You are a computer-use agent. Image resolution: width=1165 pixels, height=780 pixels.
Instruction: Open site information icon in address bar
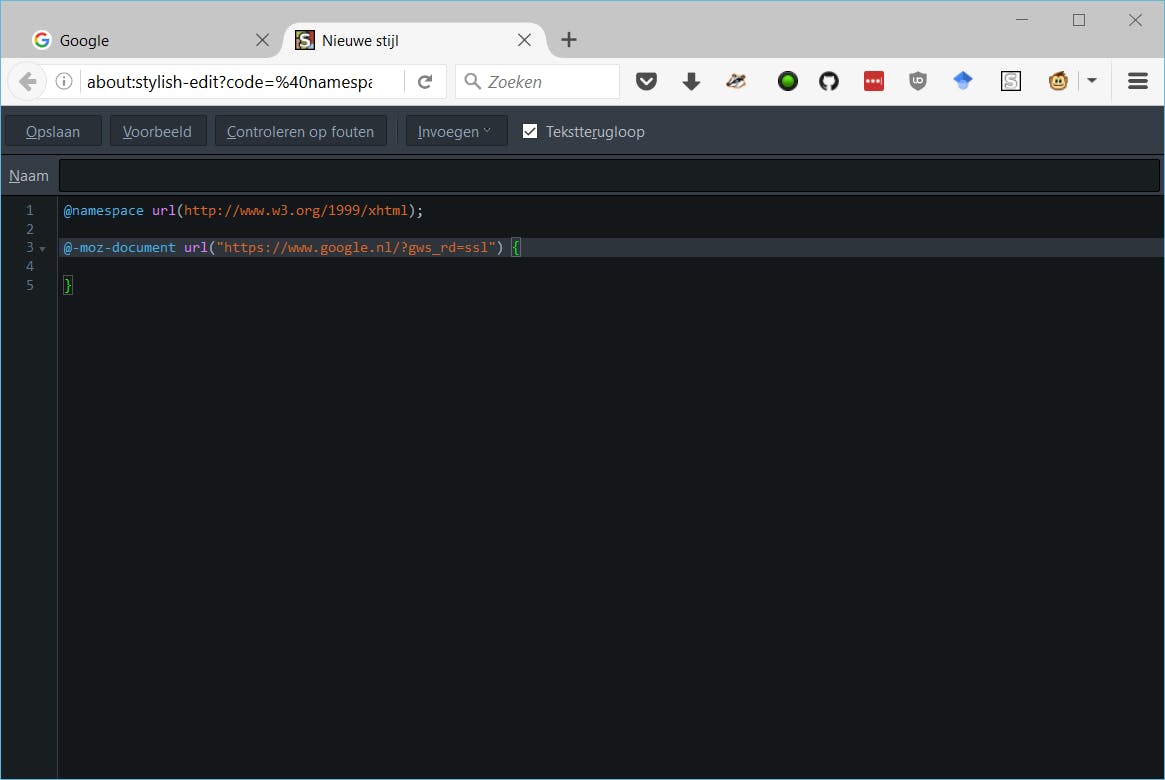pos(64,81)
